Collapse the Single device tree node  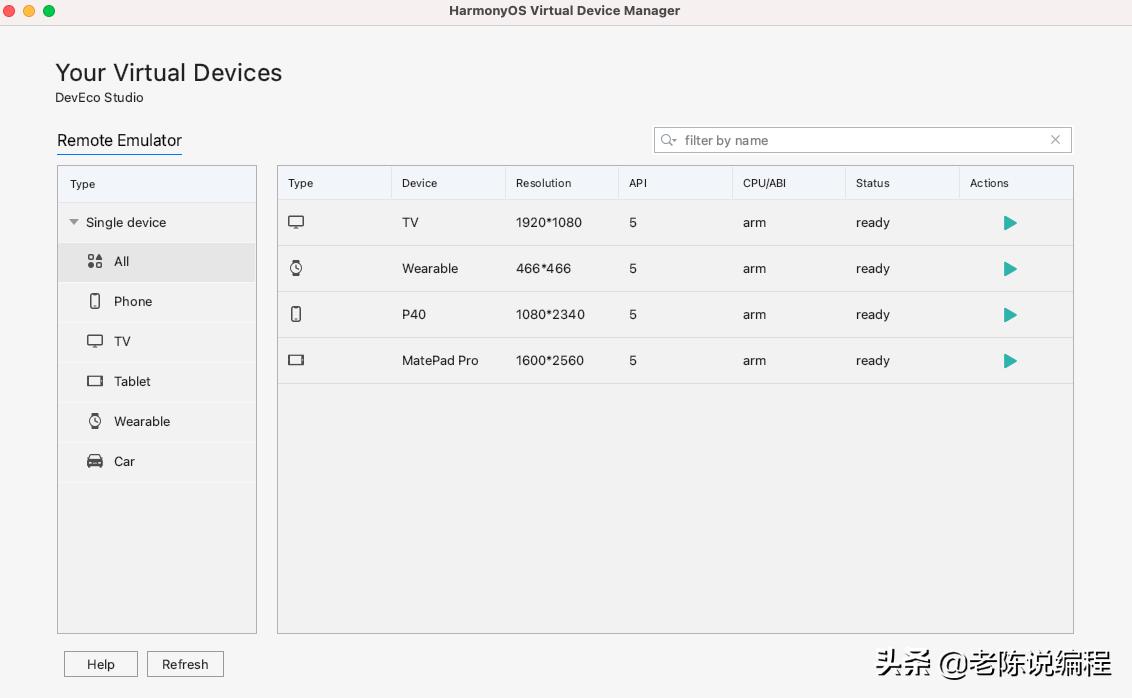coord(74,222)
